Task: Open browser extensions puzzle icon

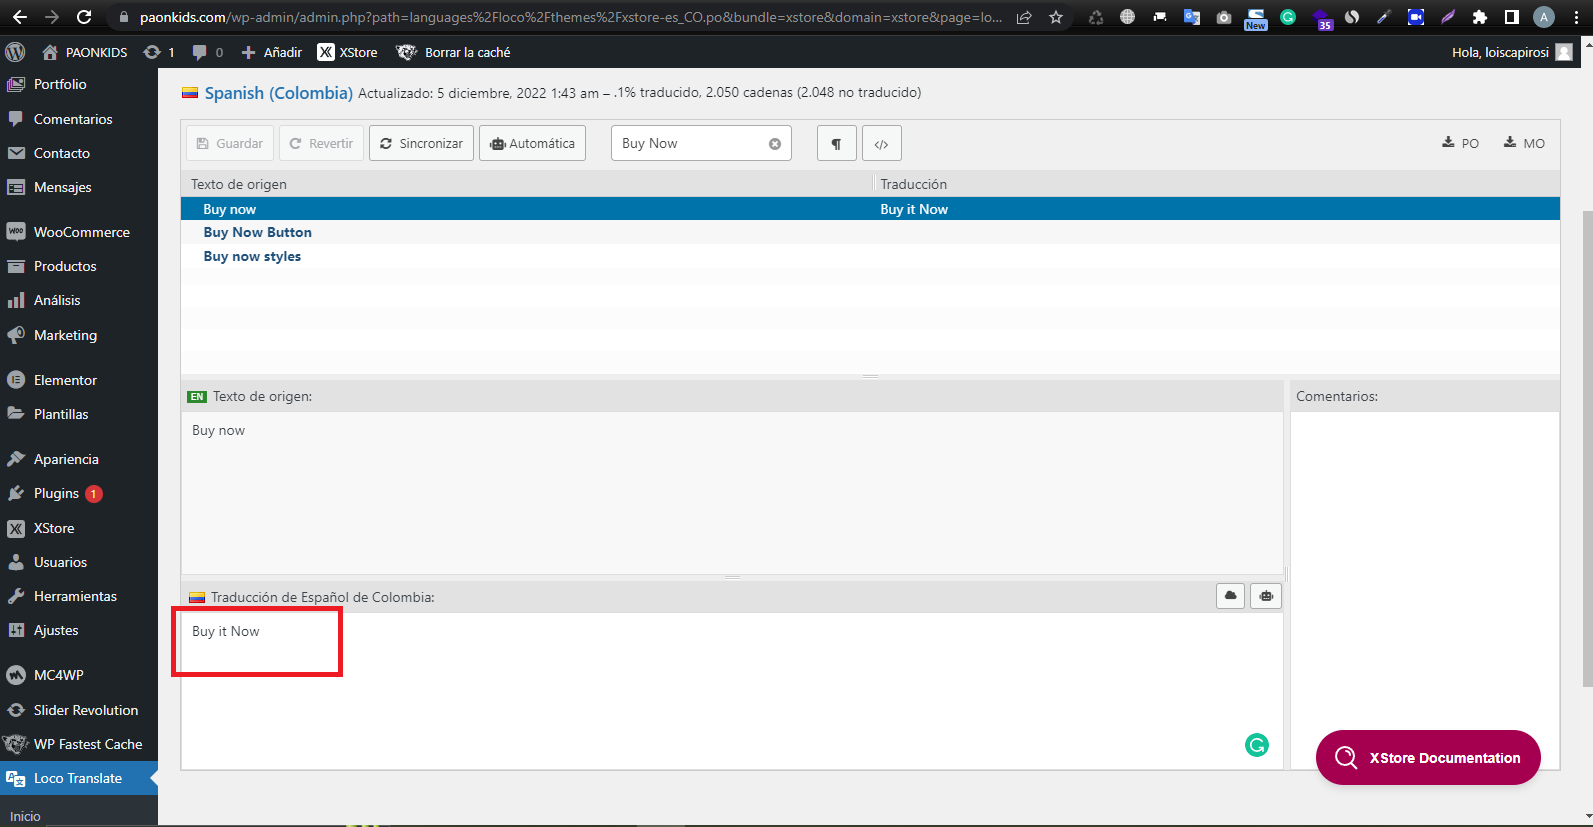Action: 1480,17
